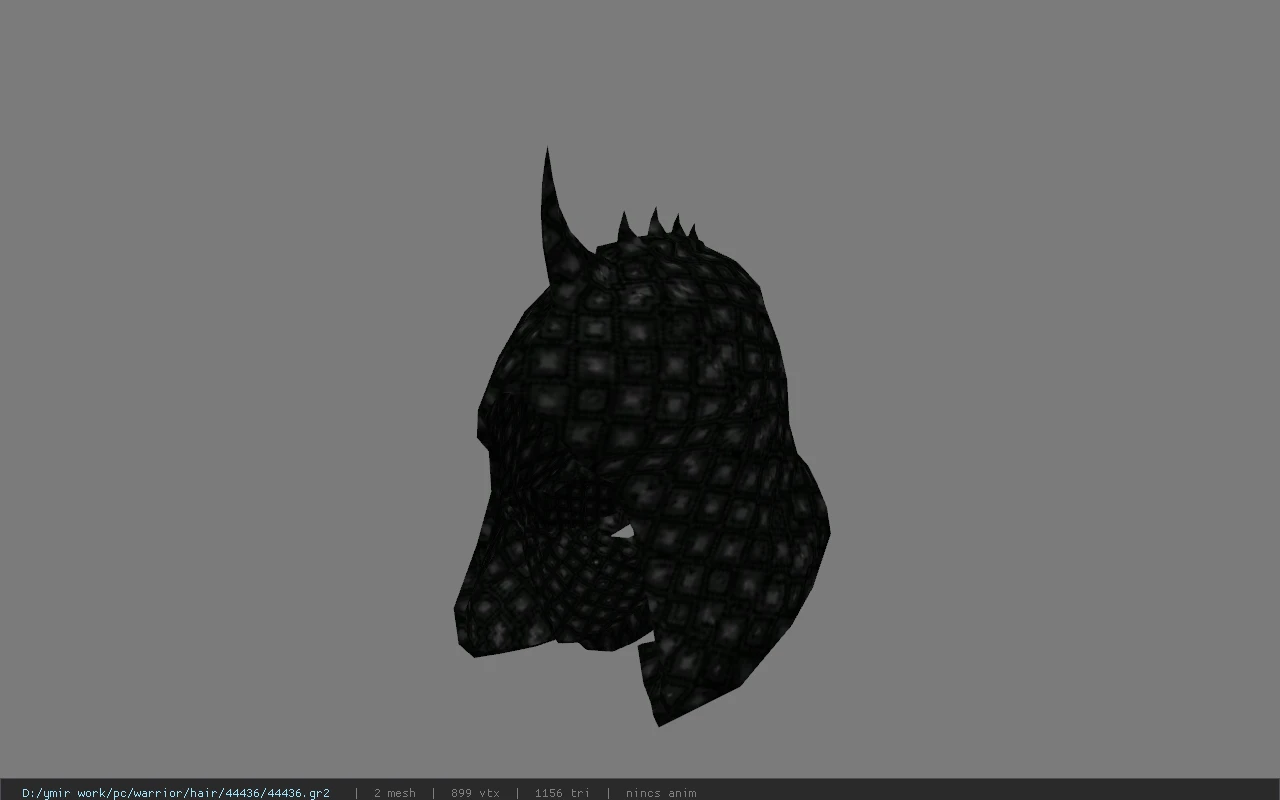
Task: Click the file path ending in 44436.gr2
Action: pos(176,793)
